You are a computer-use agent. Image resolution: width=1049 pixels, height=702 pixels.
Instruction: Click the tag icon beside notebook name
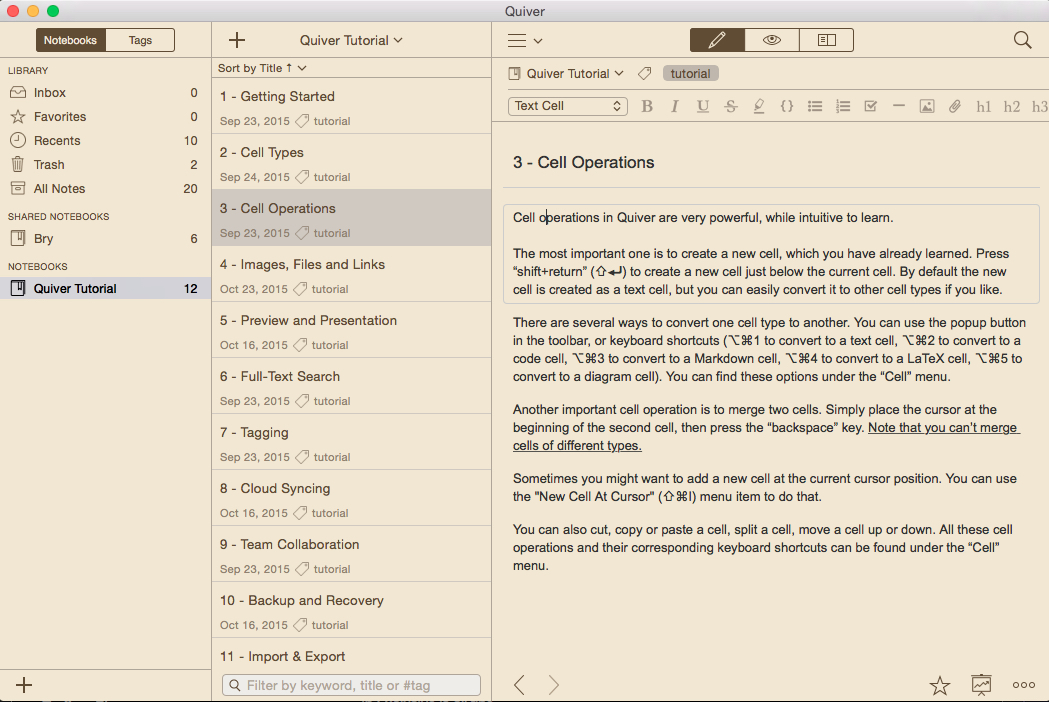tap(644, 74)
